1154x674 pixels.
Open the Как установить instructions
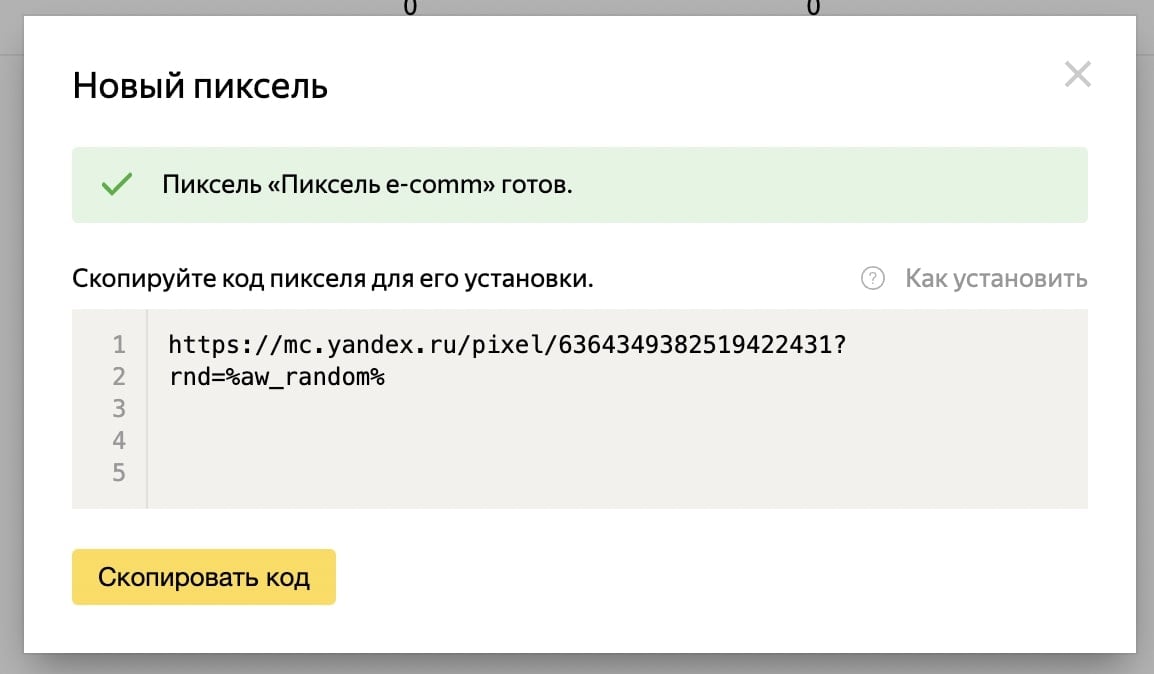[996, 279]
